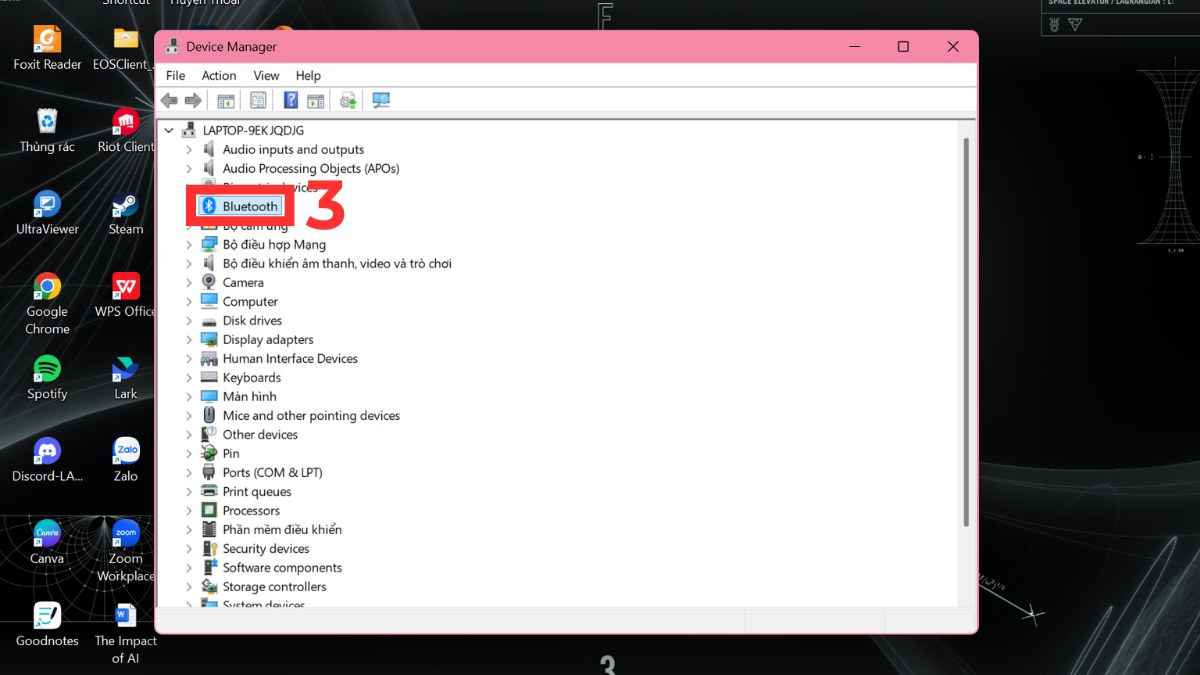Open the Action menu
1200x675 pixels.
point(219,75)
